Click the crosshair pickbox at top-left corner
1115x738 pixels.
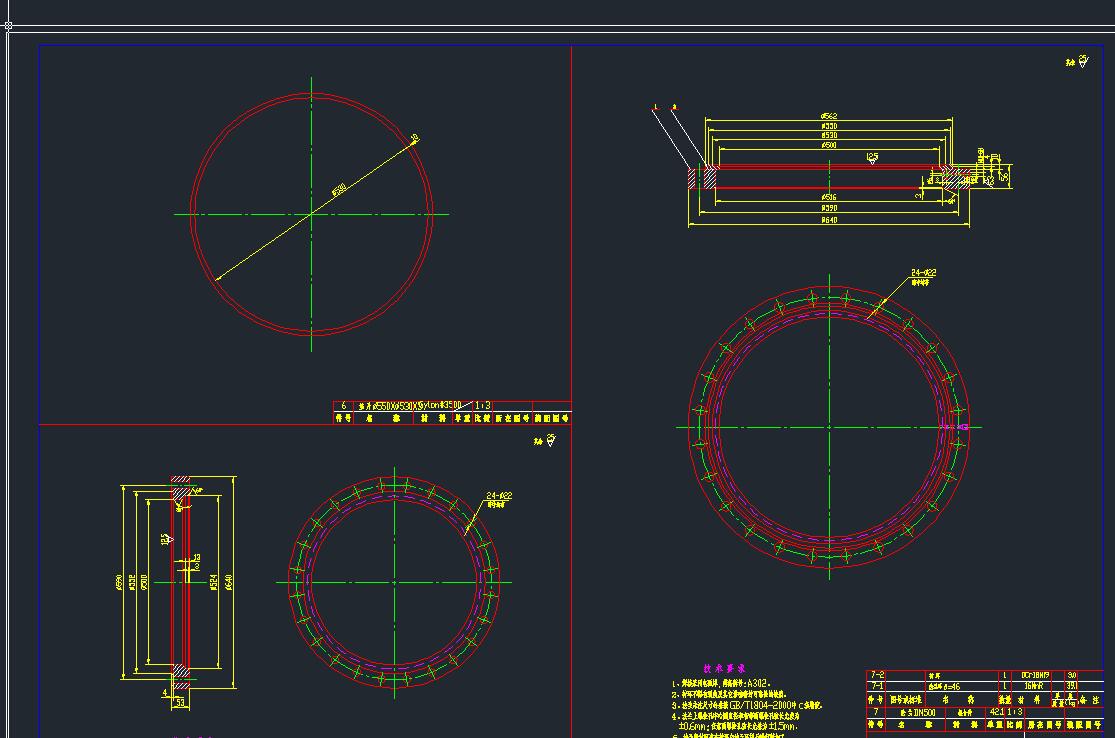point(8,26)
